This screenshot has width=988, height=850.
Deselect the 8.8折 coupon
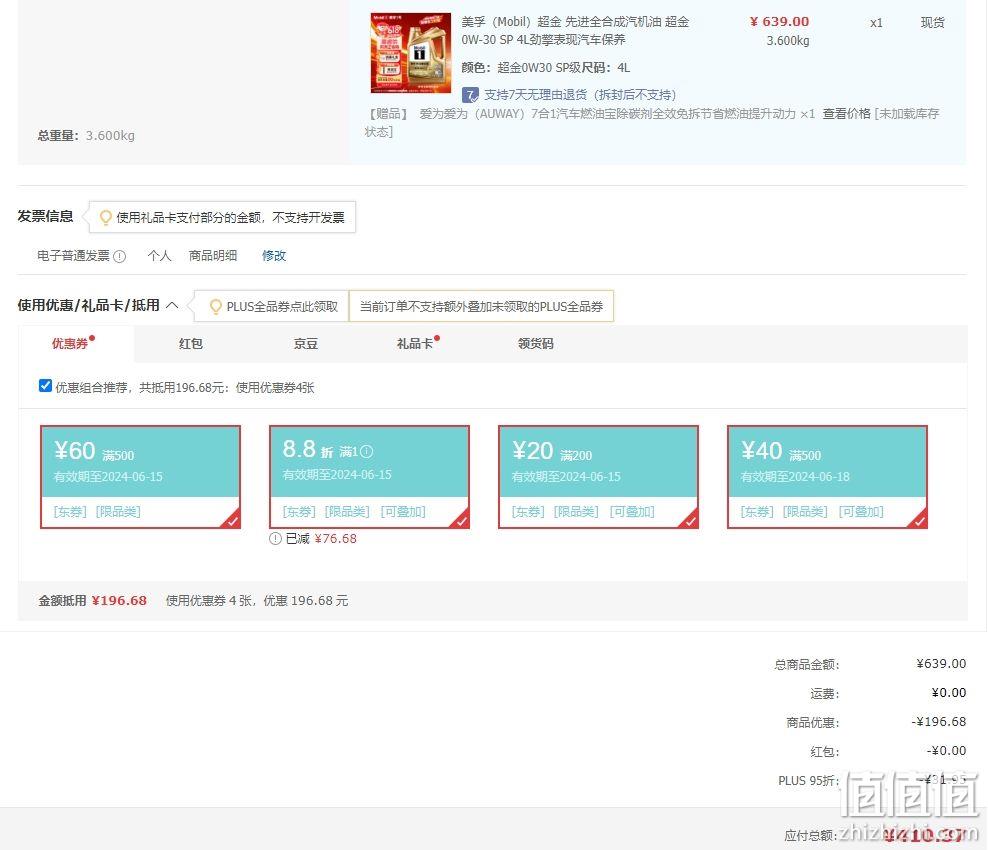tap(369, 477)
